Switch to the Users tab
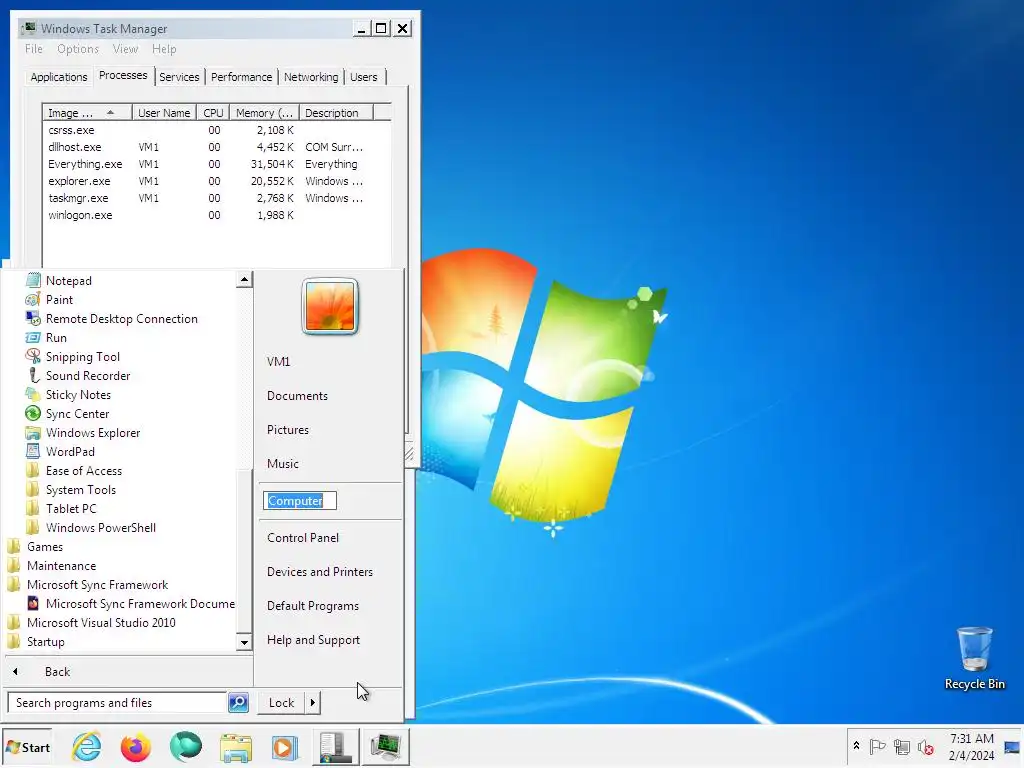The height and width of the screenshot is (768, 1024). 364,77
